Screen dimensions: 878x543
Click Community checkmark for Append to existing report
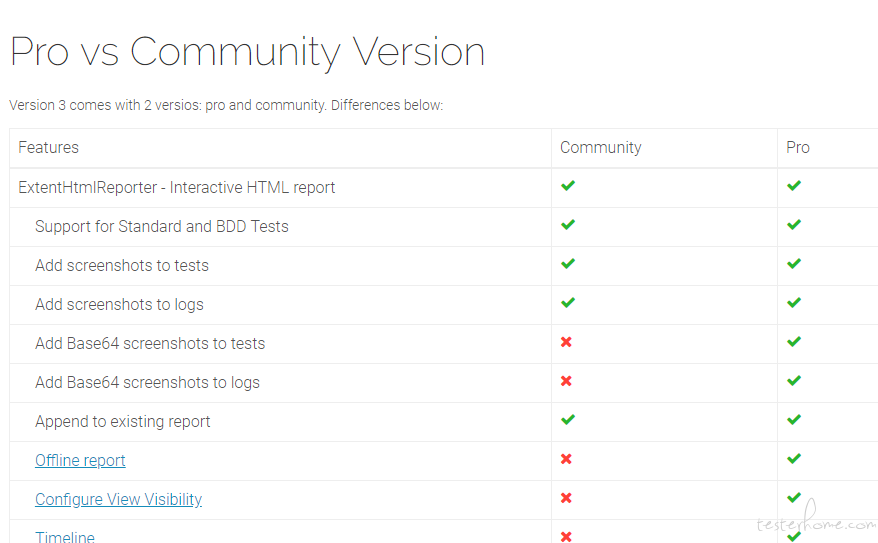(568, 419)
